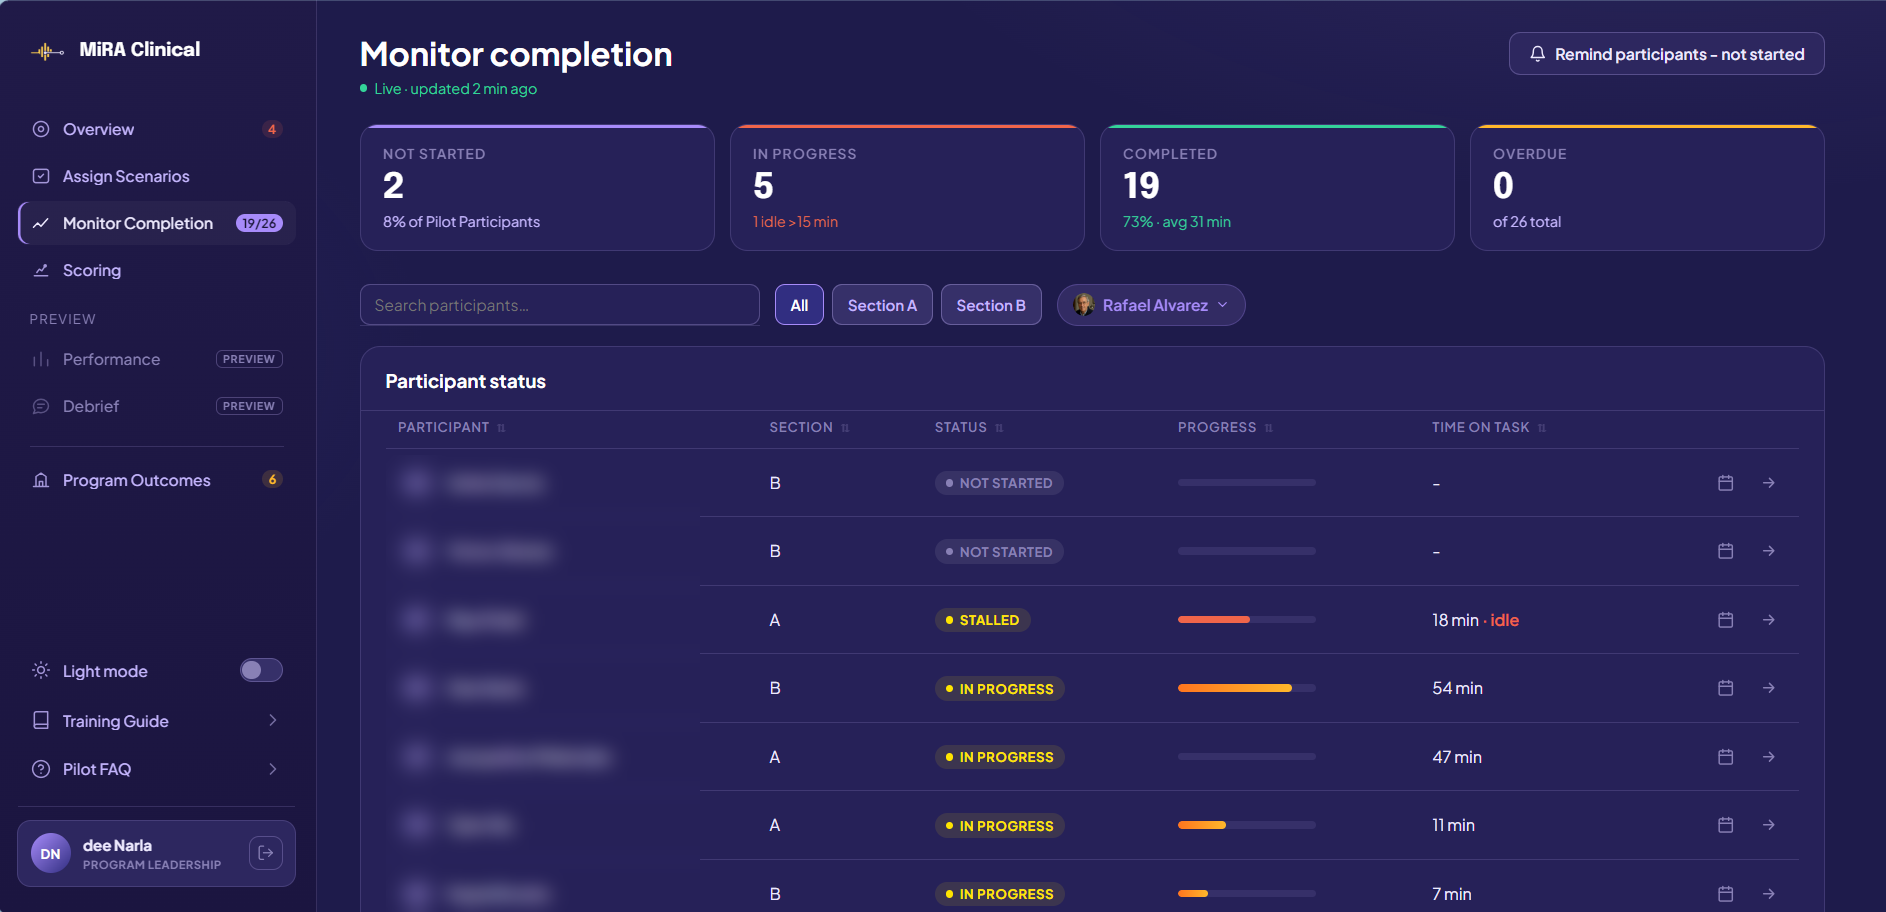Viewport: 1886px width, 912px height.
Task: Click the Completed summary card
Action: point(1277,188)
